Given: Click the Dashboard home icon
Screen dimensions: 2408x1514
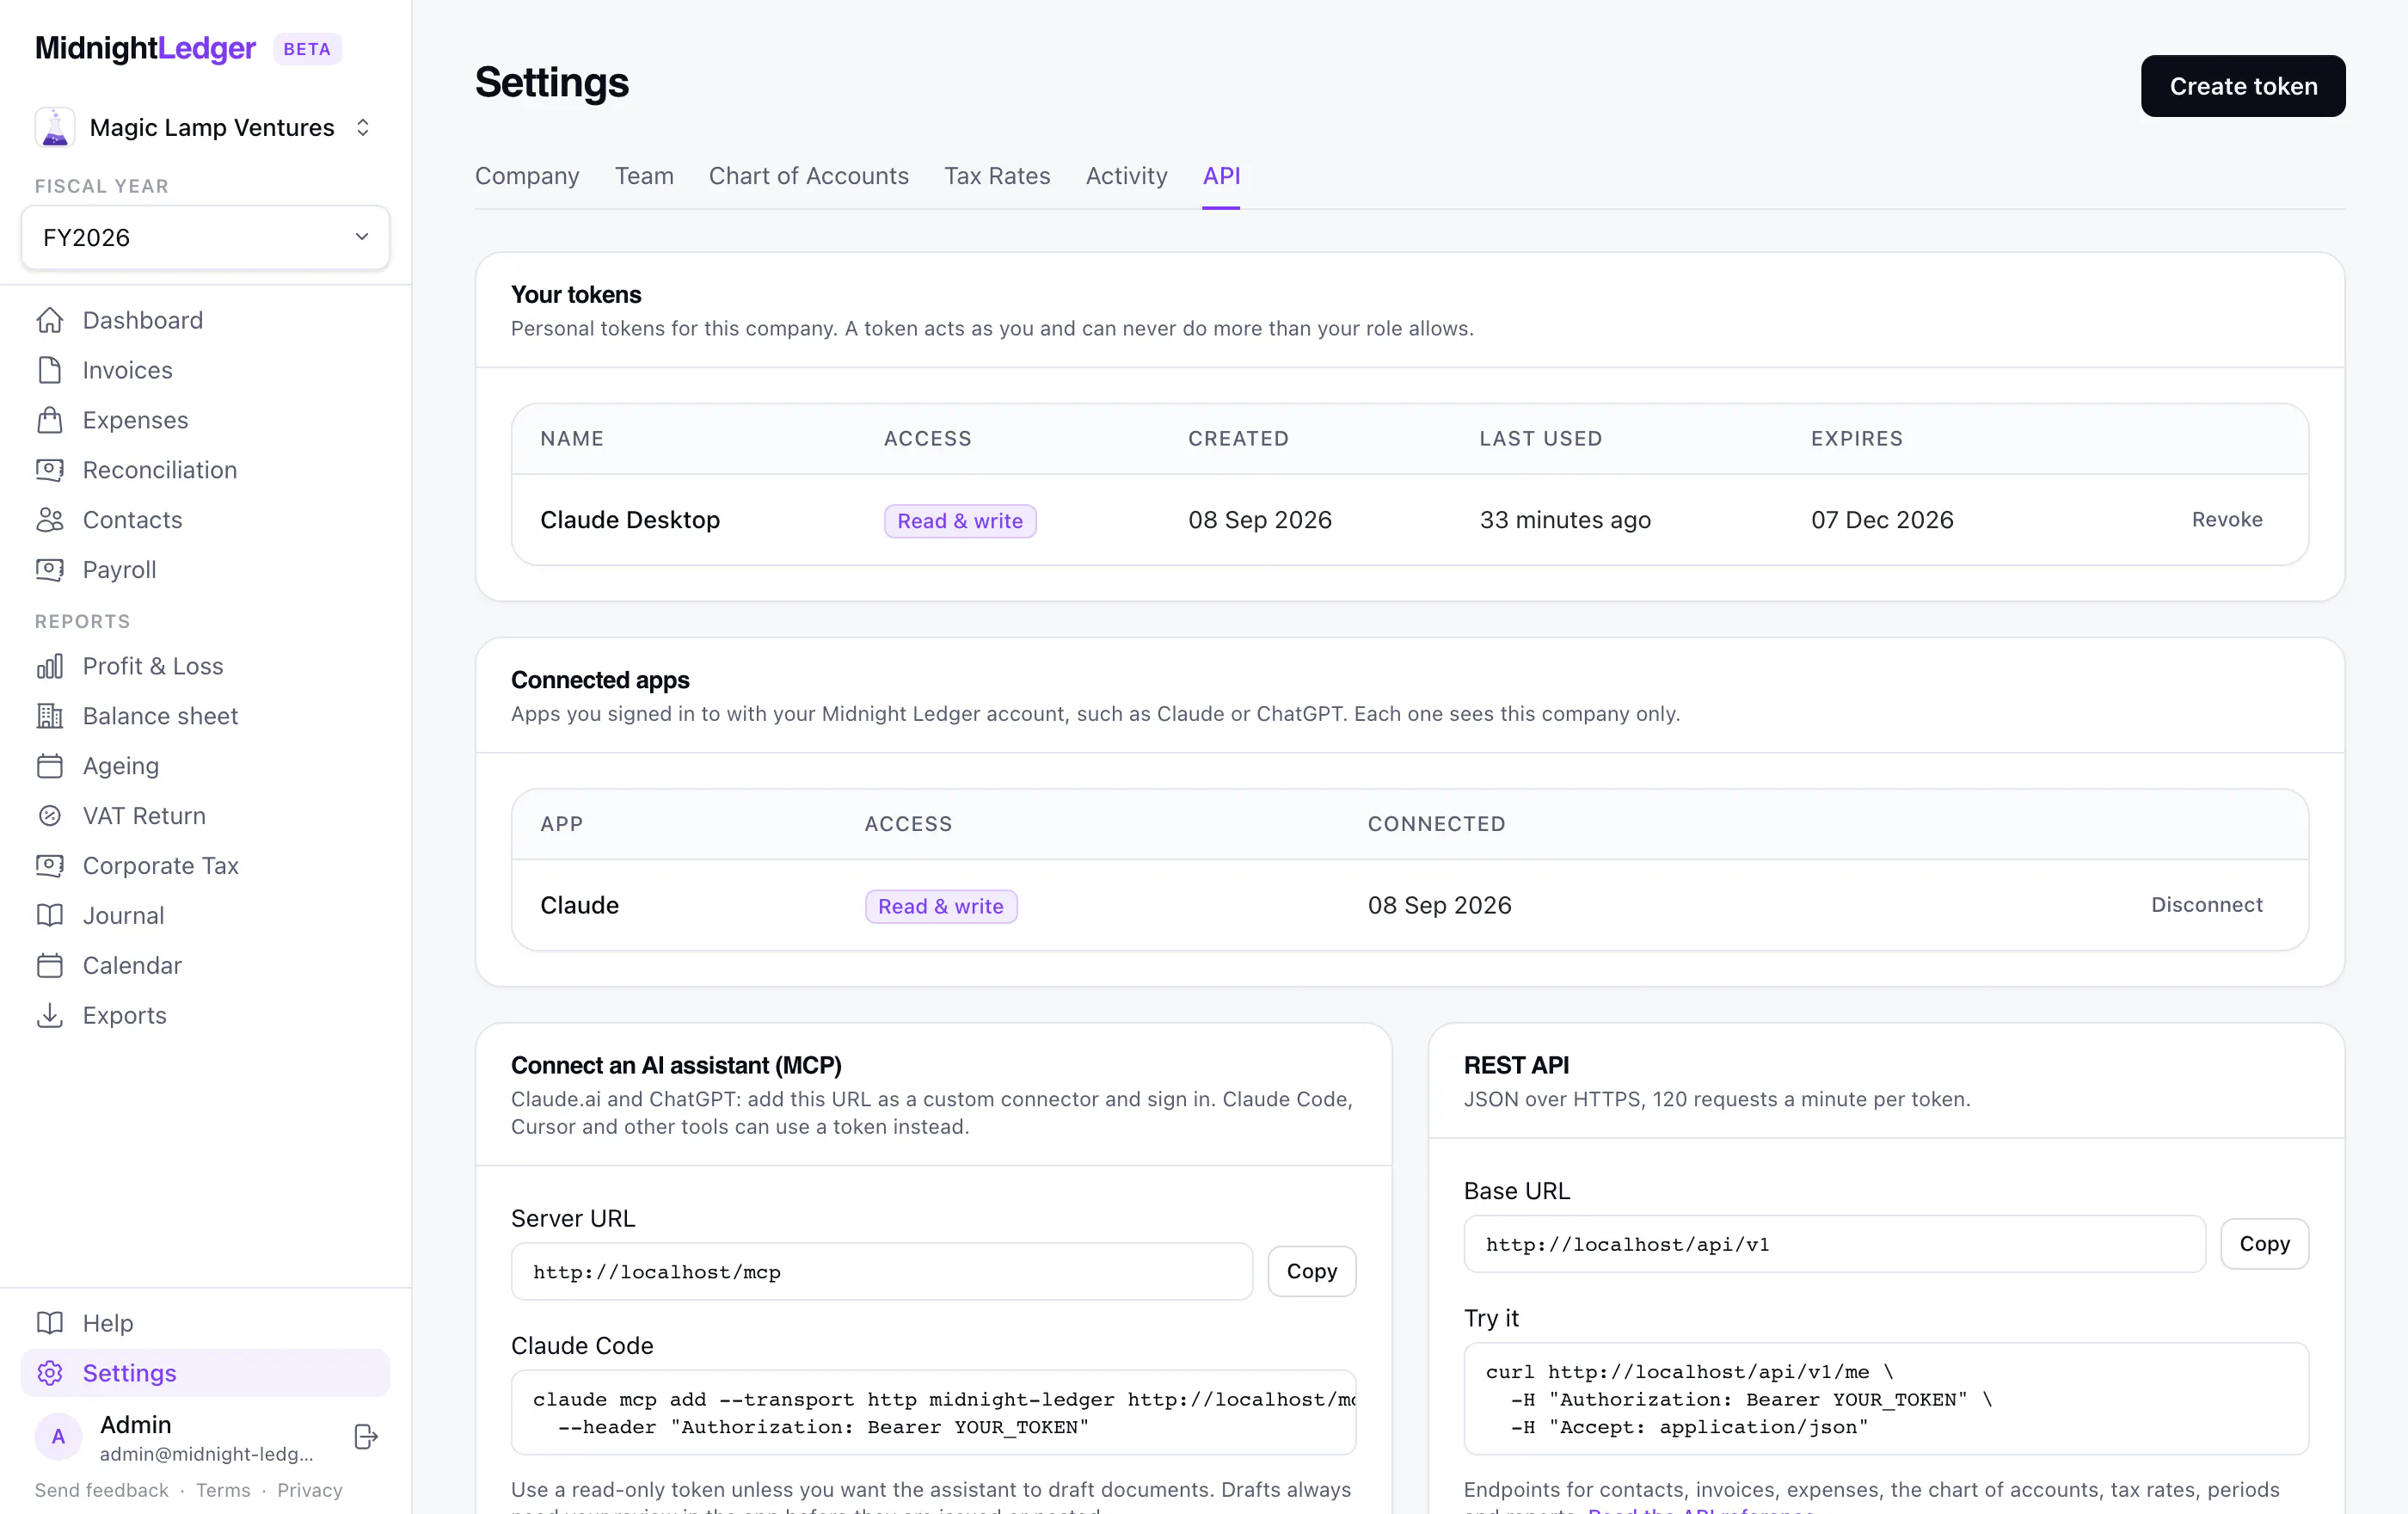Looking at the screenshot, I should 50,320.
